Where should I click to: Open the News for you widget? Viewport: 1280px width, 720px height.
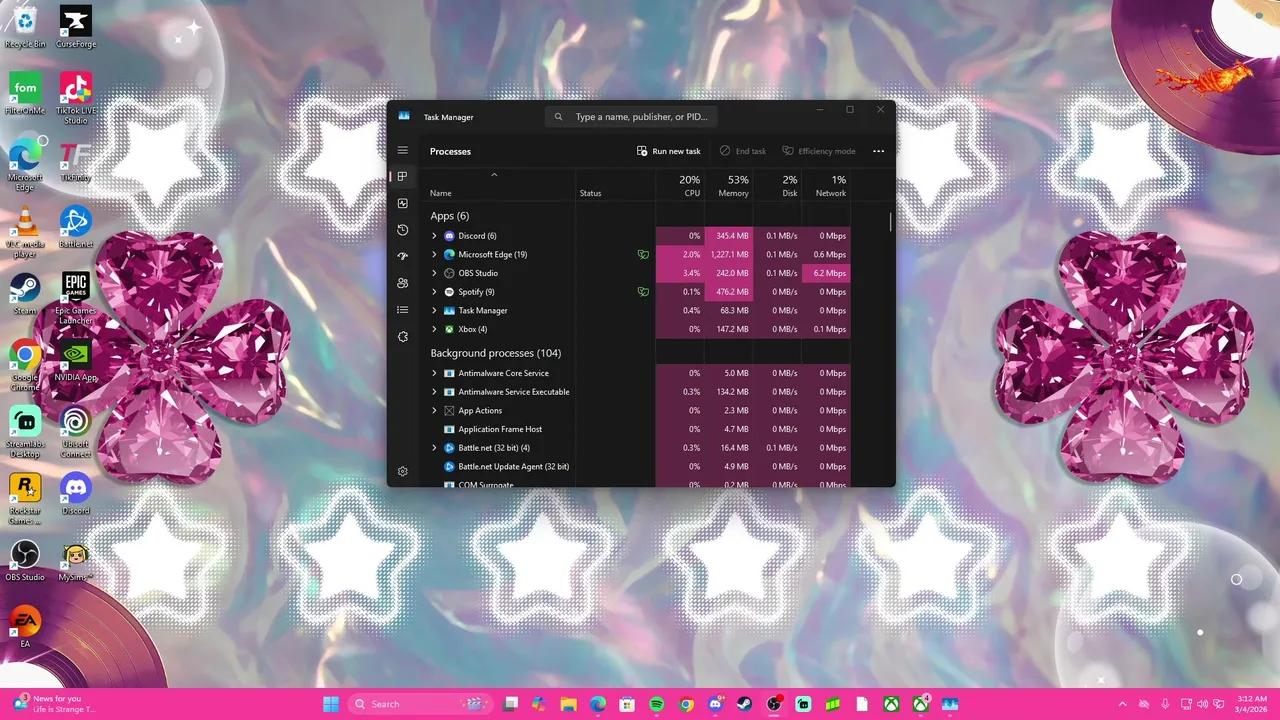click(x=55, y=704)
